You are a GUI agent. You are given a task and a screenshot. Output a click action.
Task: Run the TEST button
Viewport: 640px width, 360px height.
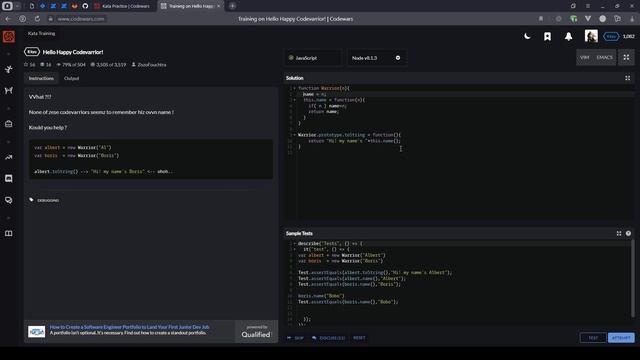[593, 338]
